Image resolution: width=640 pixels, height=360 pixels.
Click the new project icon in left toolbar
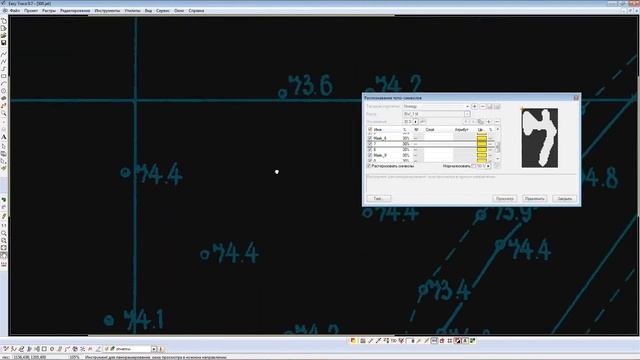[4, 21]
